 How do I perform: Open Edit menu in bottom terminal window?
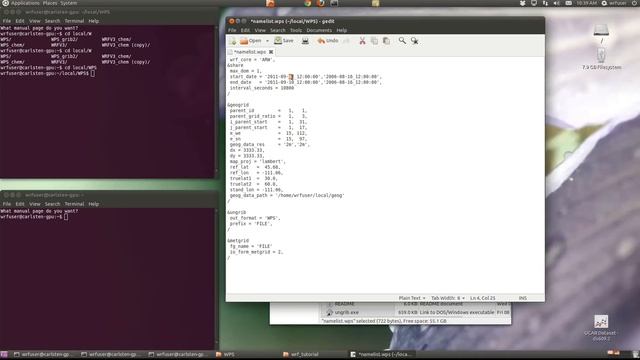(20, 204)
